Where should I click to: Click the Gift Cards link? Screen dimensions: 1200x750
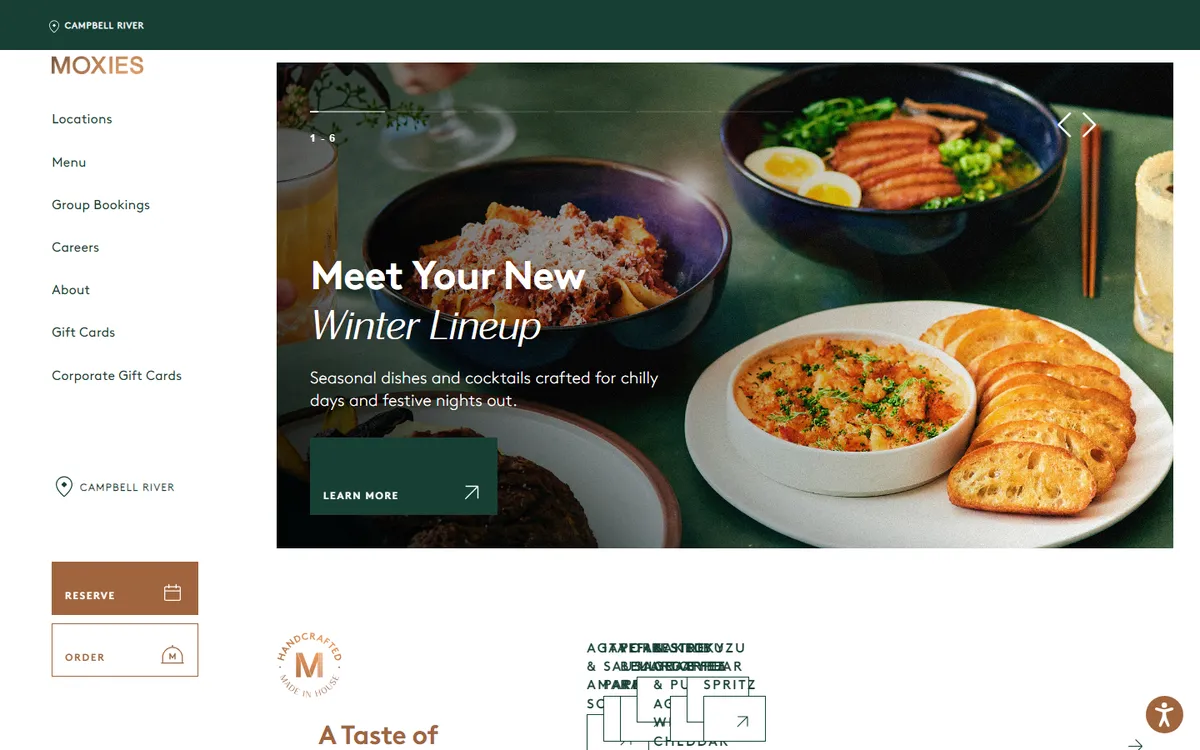(83, 332)
